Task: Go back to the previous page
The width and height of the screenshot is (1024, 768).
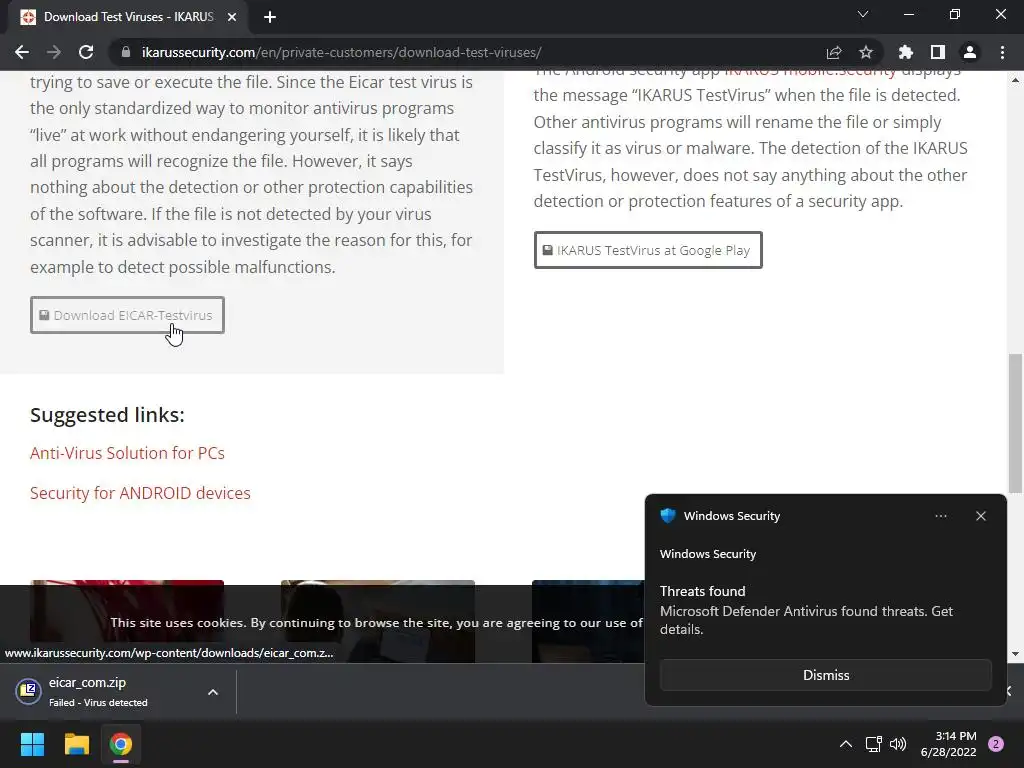Action: pyautogui.click(x=22, y=52)
